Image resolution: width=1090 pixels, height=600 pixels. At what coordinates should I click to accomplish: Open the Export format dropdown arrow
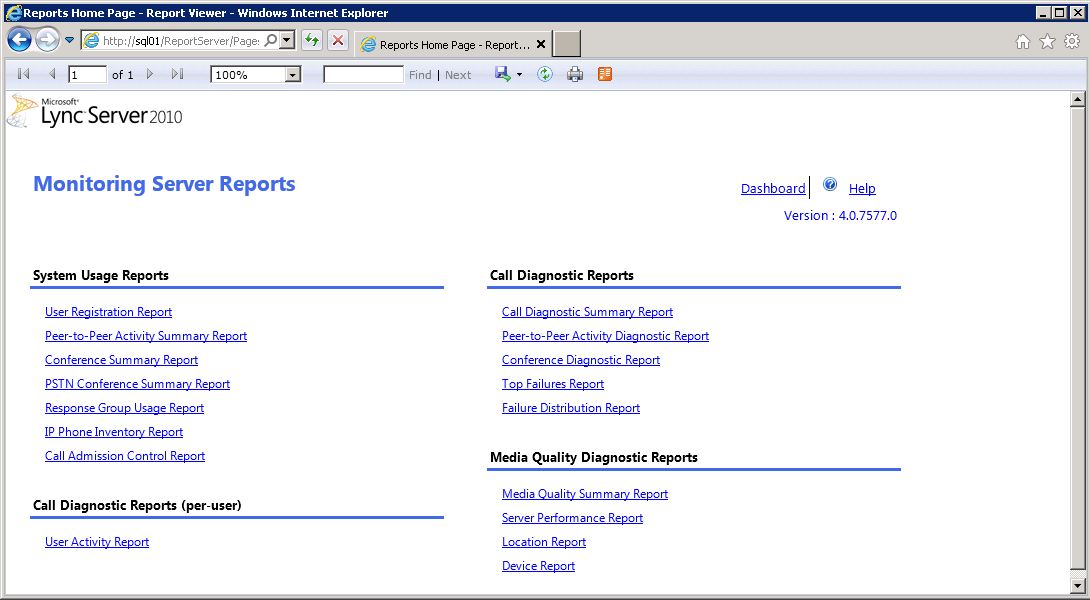pyautogui.click(x=519, y=75)
